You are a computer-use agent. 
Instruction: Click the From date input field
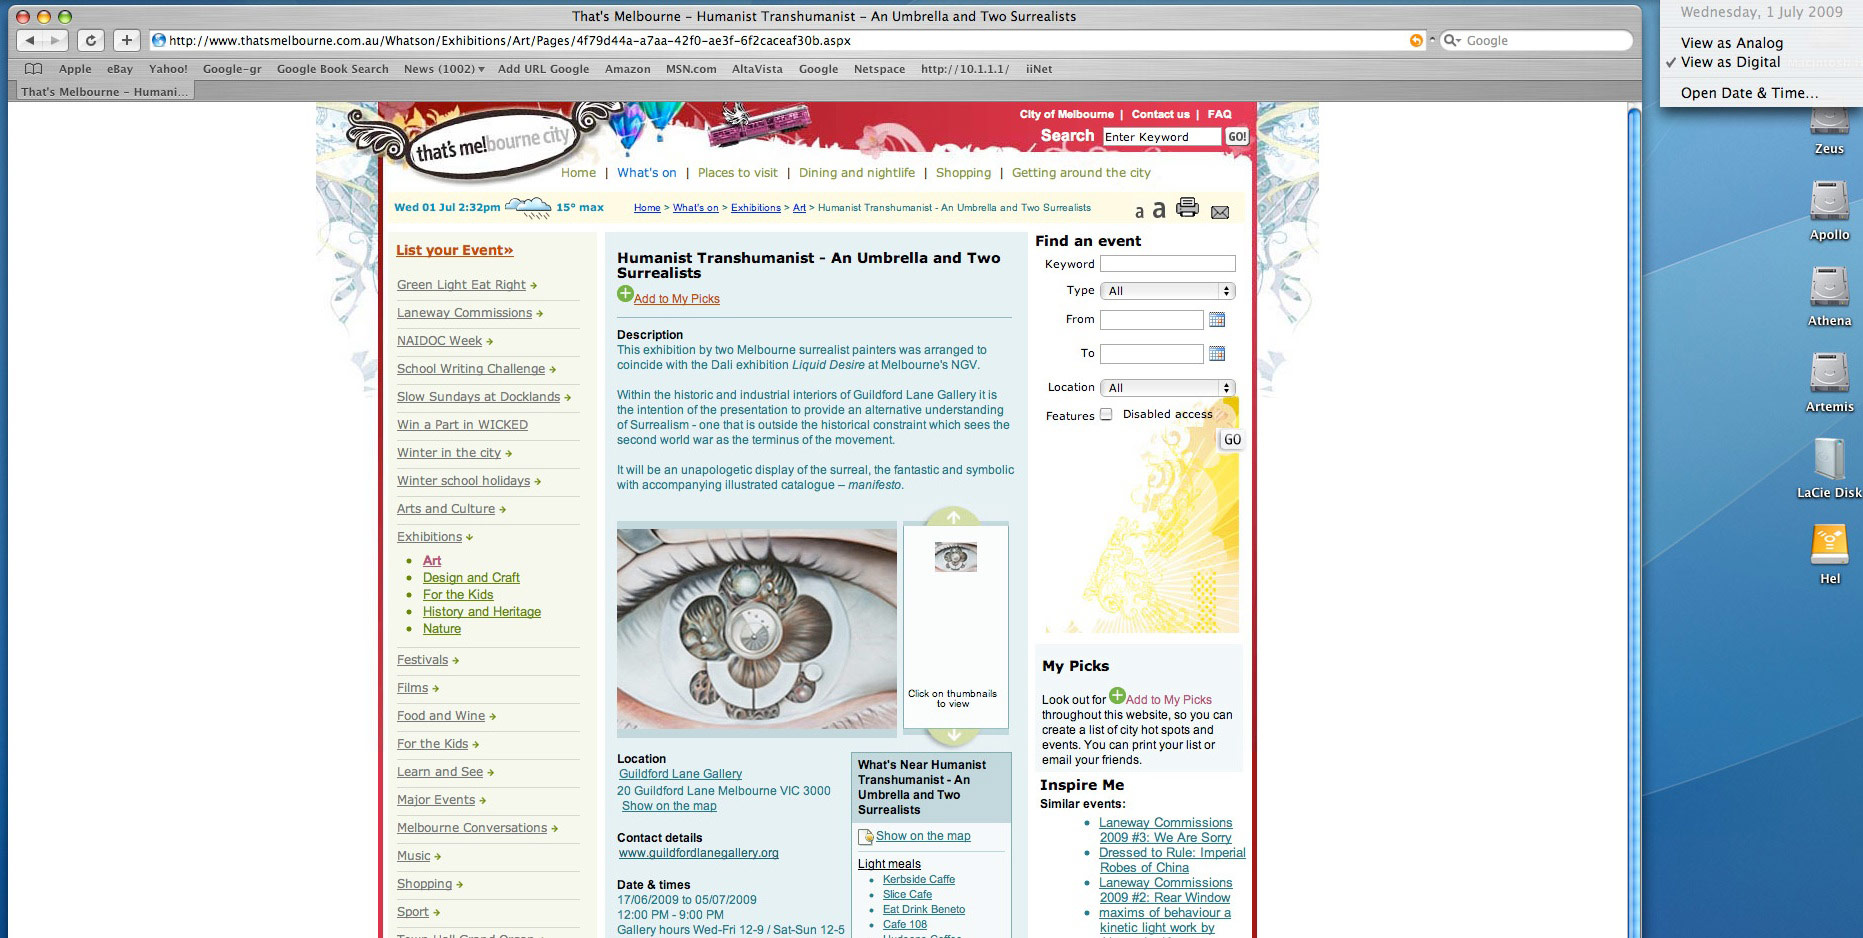[1152, 320]
